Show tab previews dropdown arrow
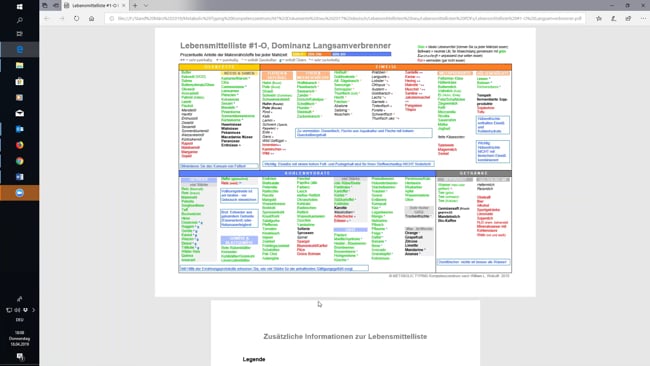 point(146,6)
